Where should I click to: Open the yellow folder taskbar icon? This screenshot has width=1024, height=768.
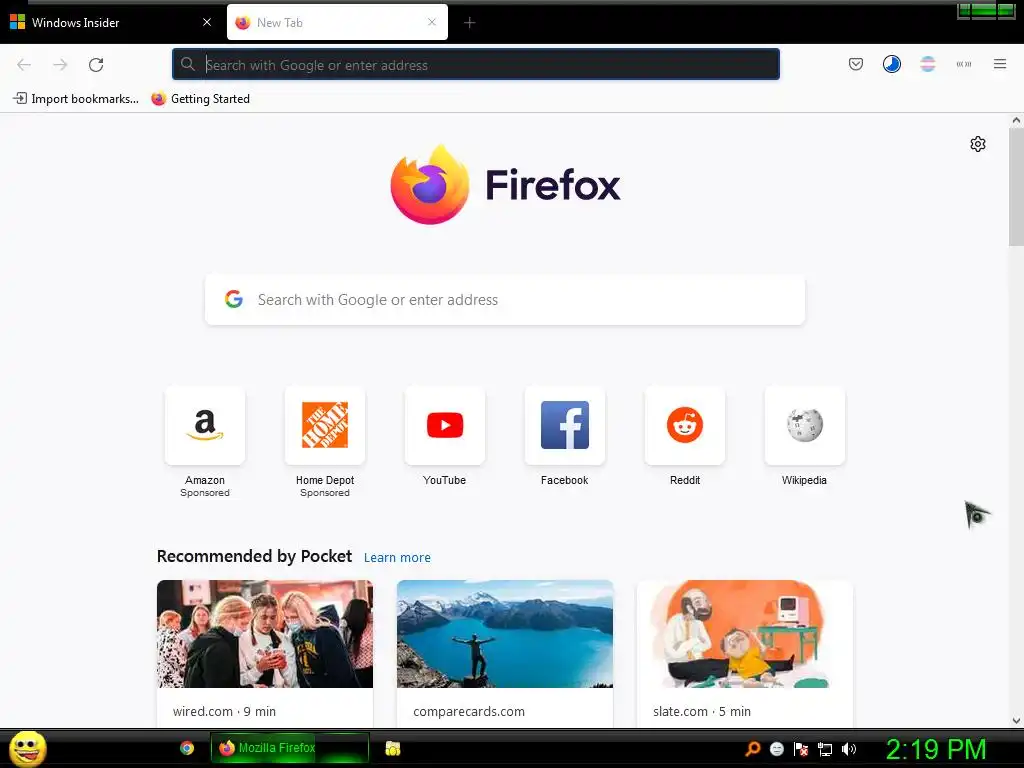pos(392,748)
